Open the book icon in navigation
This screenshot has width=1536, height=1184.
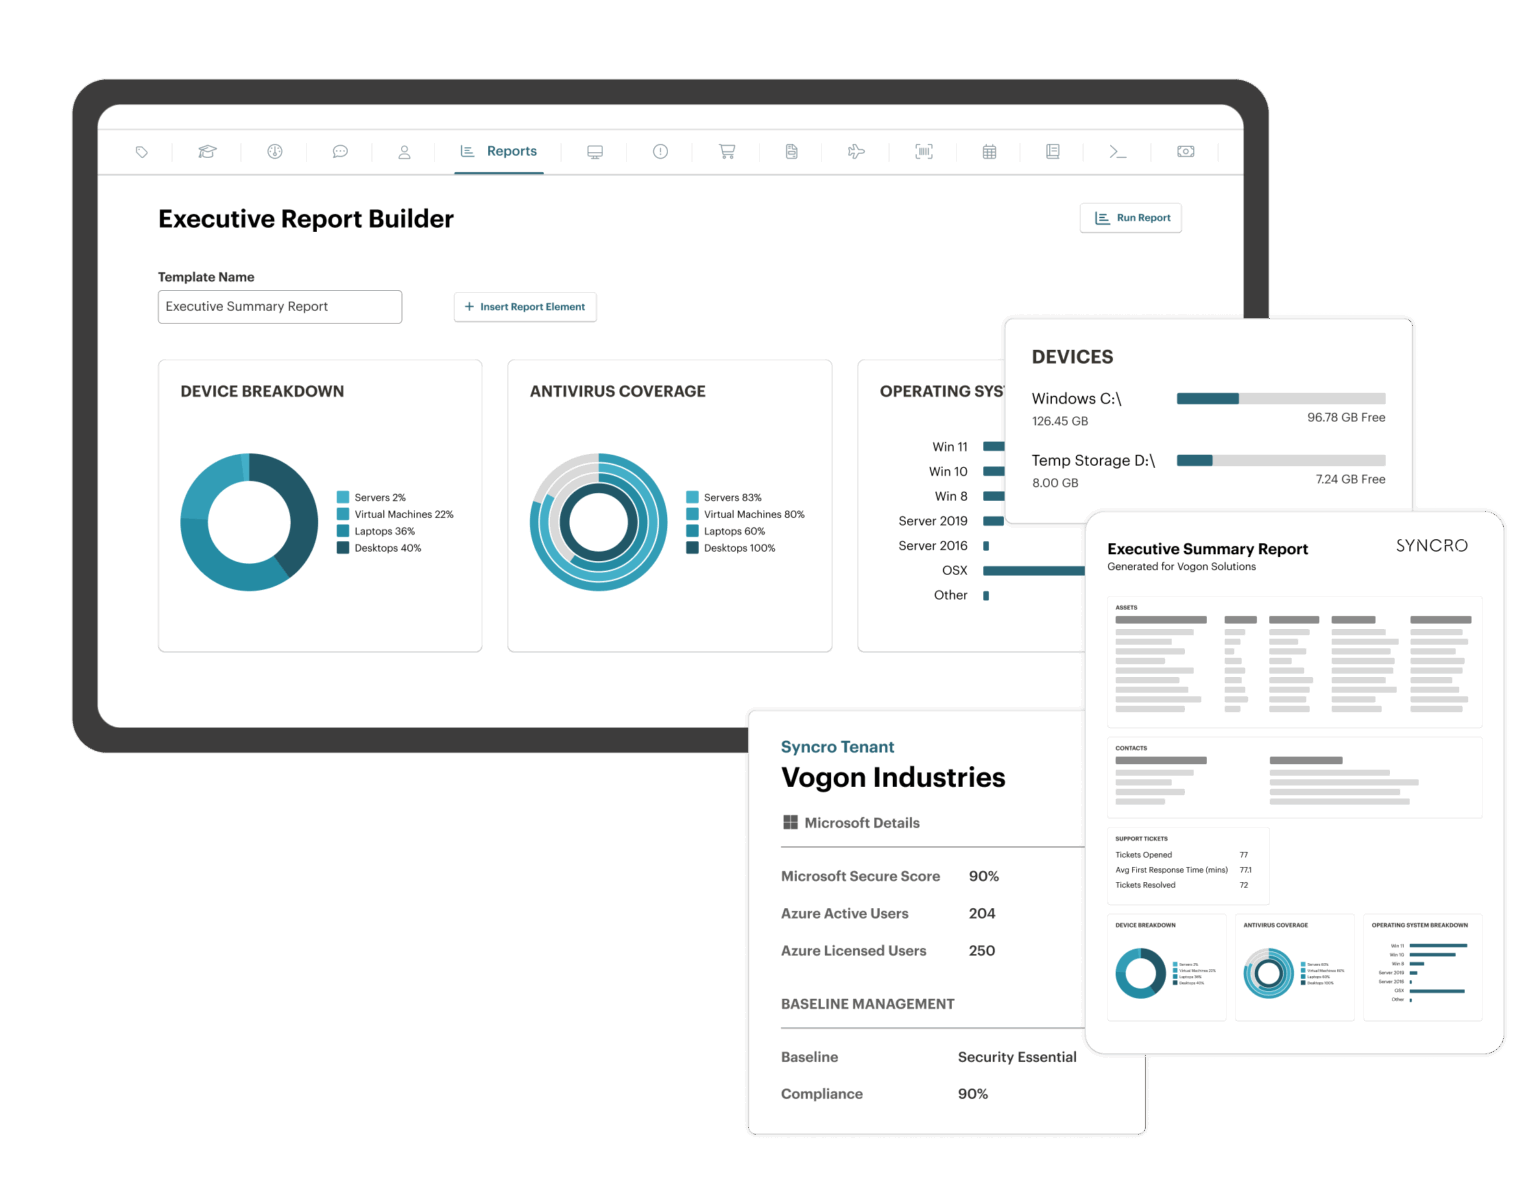pos(1053,152)
